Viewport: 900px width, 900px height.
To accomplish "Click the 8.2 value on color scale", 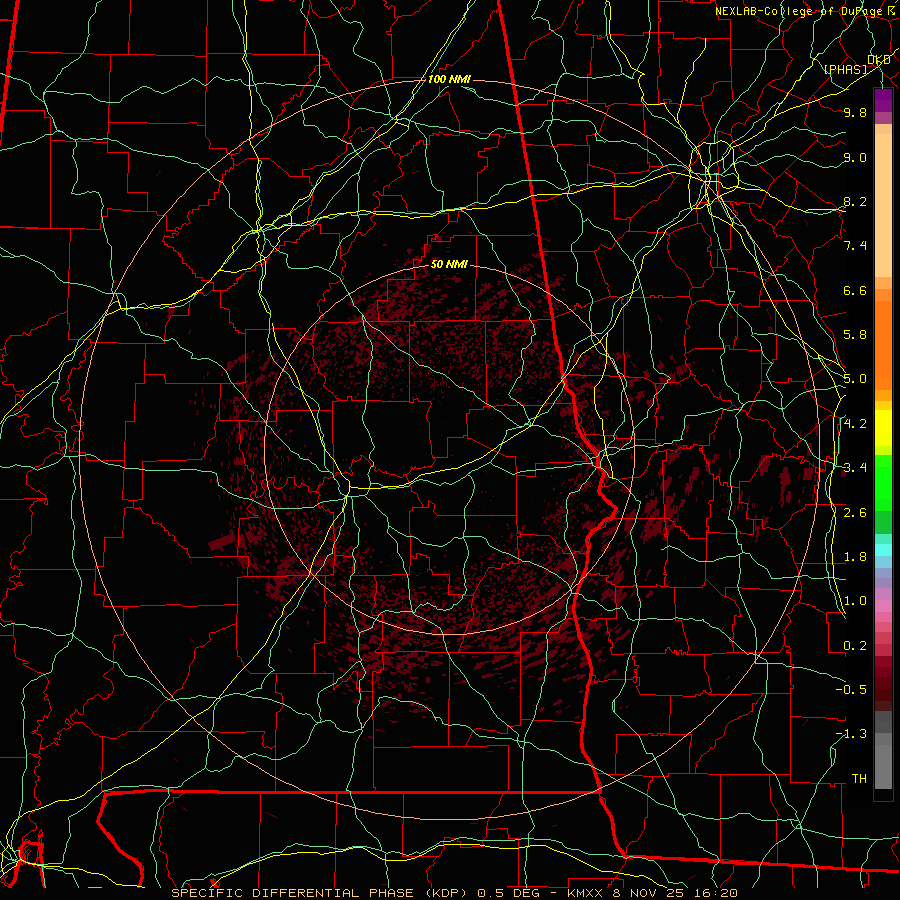I will (x=855, y=201).
